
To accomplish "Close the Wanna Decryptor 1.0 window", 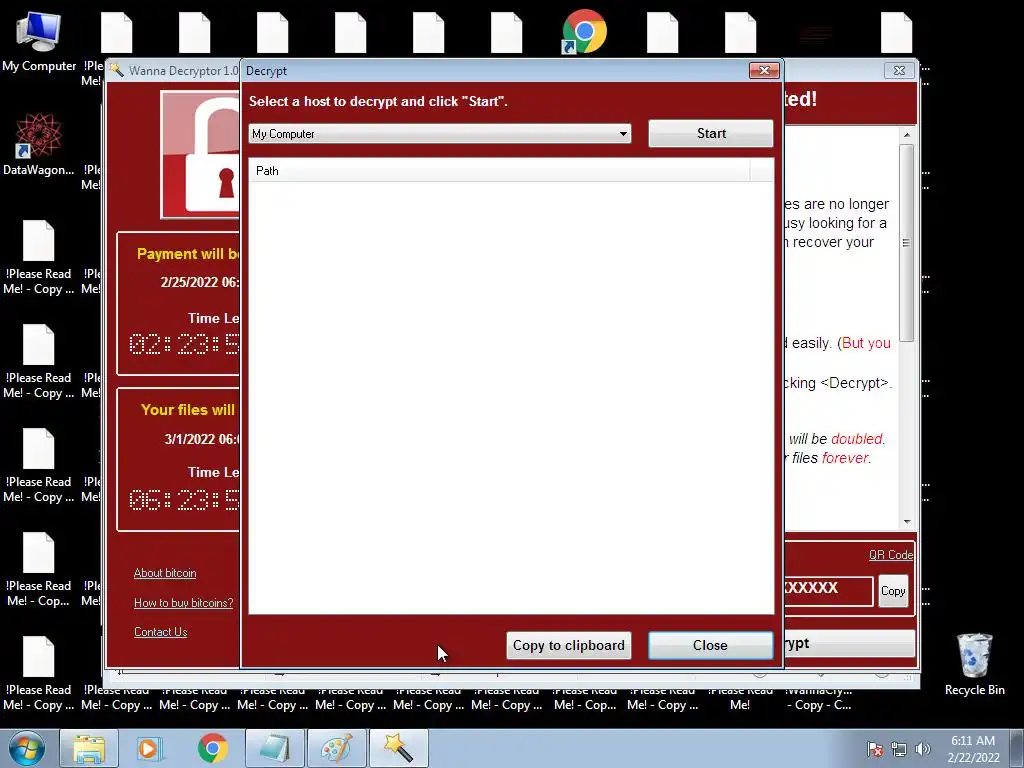I will [x=899, y=71].
